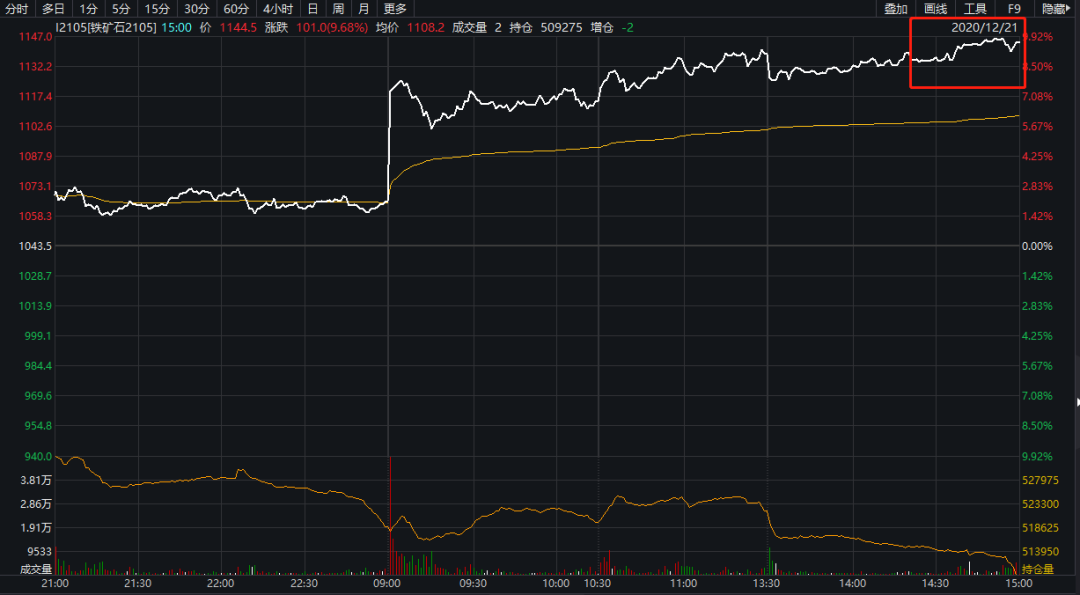Image resolution: width=1080 pixels, height=595 pixels.
Task: Click the small arrow on right edge
Action: (x=1077, y=401)
